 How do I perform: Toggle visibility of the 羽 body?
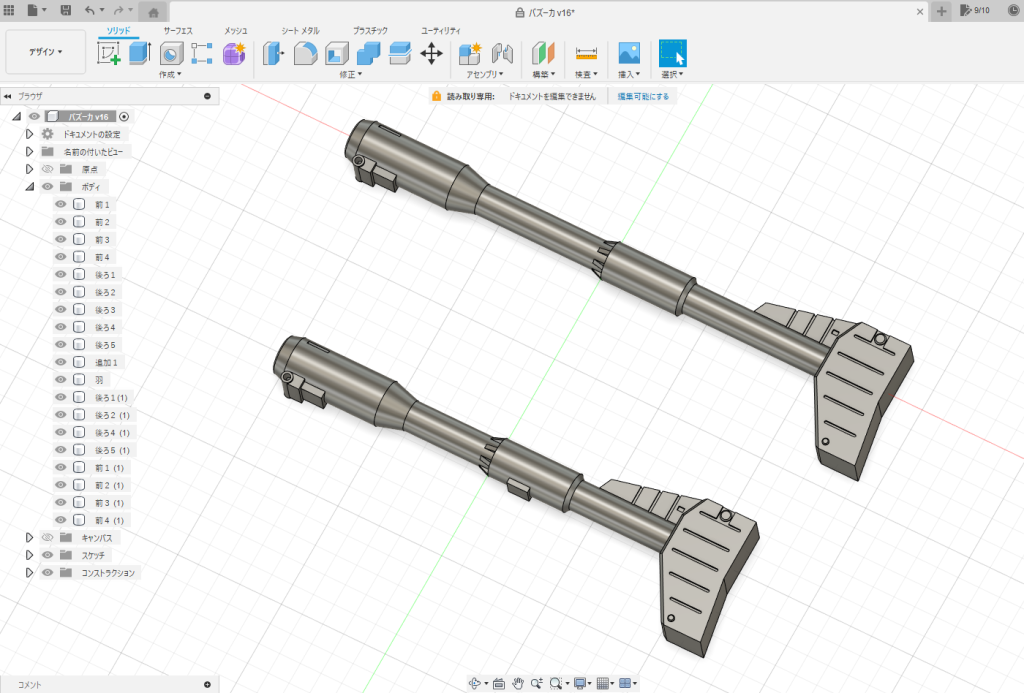tap(60, 380)
